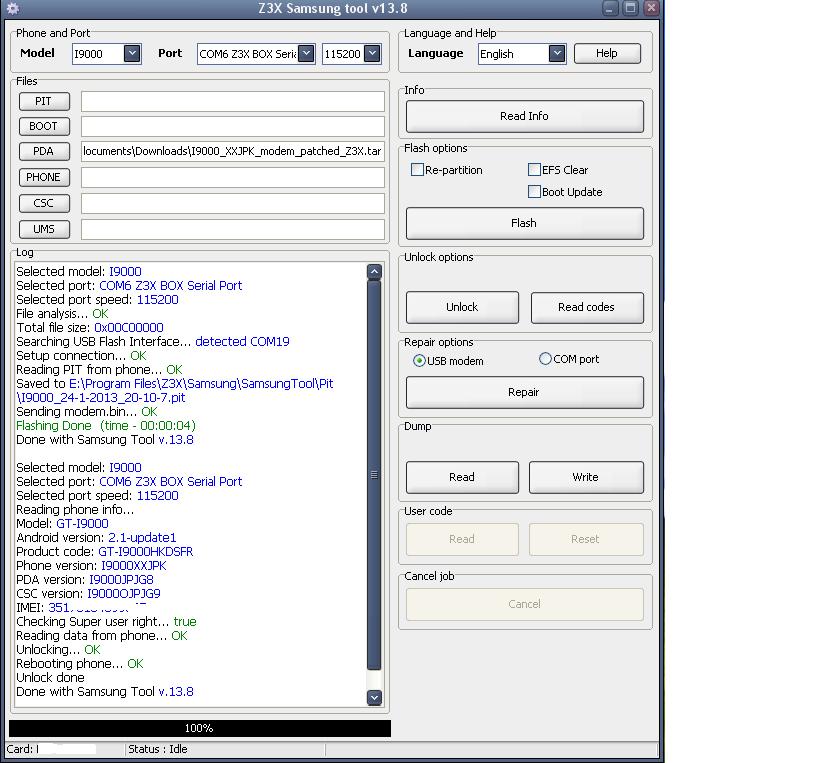This screenshot has height=763, width=840.
Task: Click the gear icon in title bar
Action: [13, 9]
